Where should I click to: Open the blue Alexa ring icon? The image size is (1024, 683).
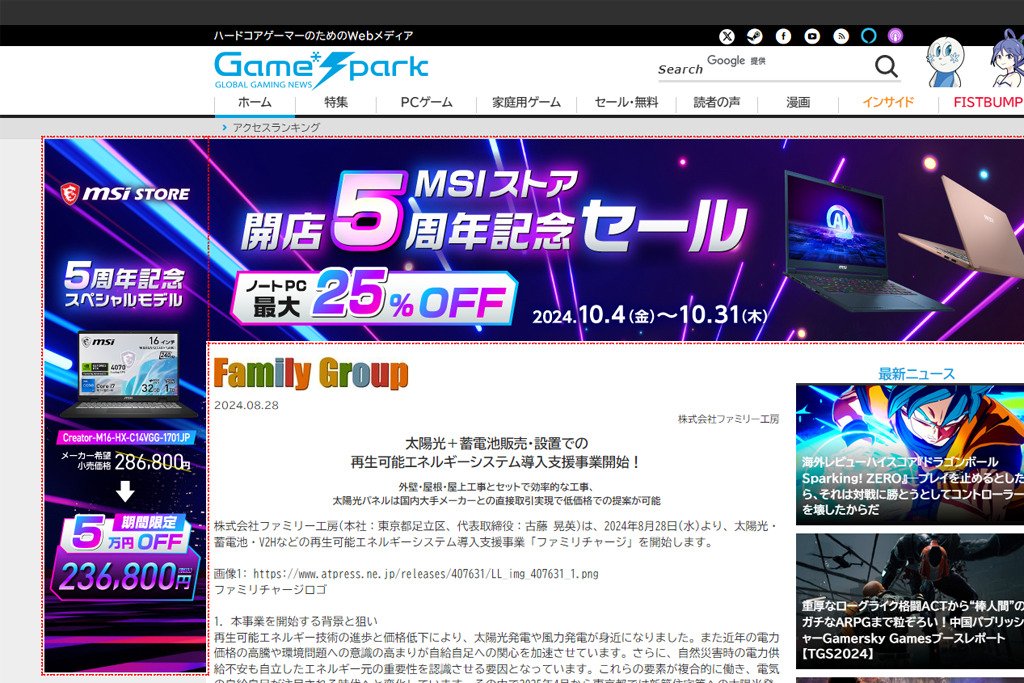pos(868,36)
